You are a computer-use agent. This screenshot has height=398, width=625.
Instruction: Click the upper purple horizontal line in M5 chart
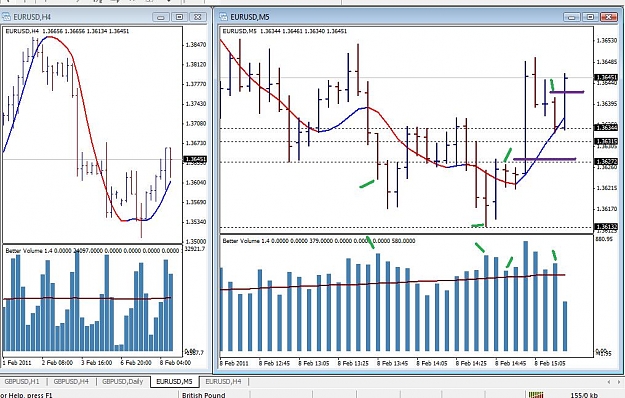pyautogui.click(x=567, y=92)
